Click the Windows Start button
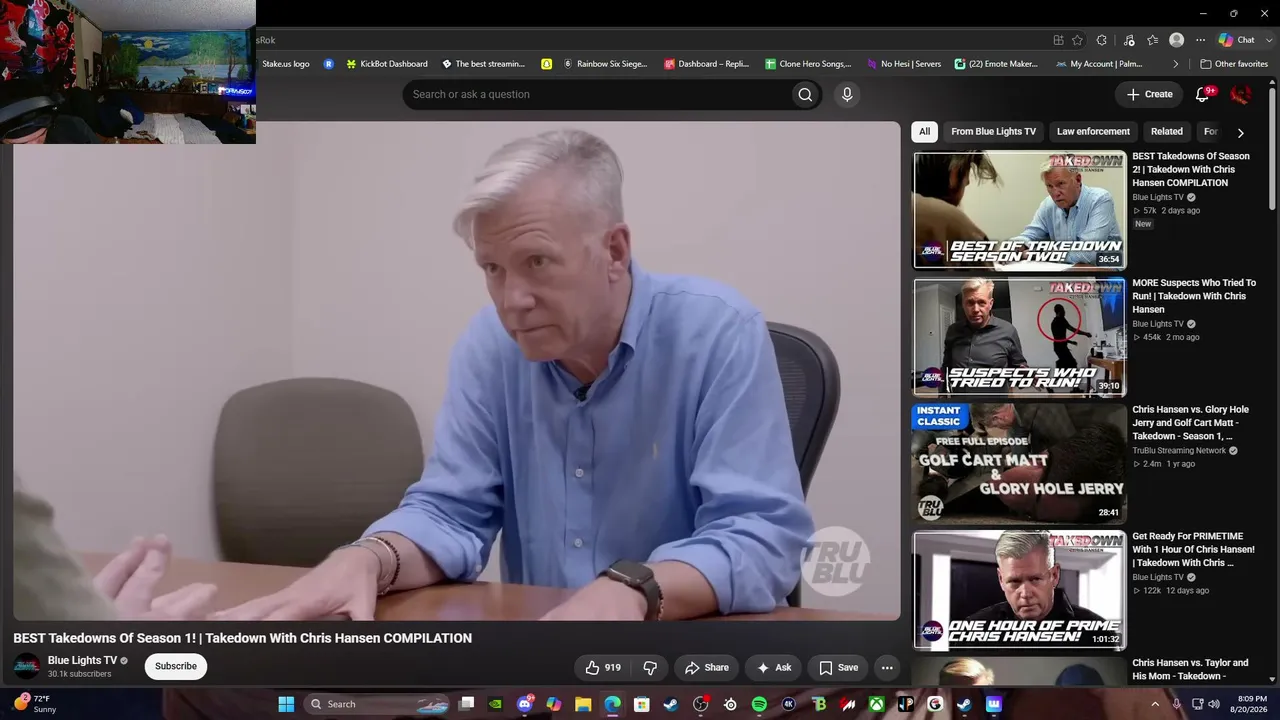 coord(286,704)
